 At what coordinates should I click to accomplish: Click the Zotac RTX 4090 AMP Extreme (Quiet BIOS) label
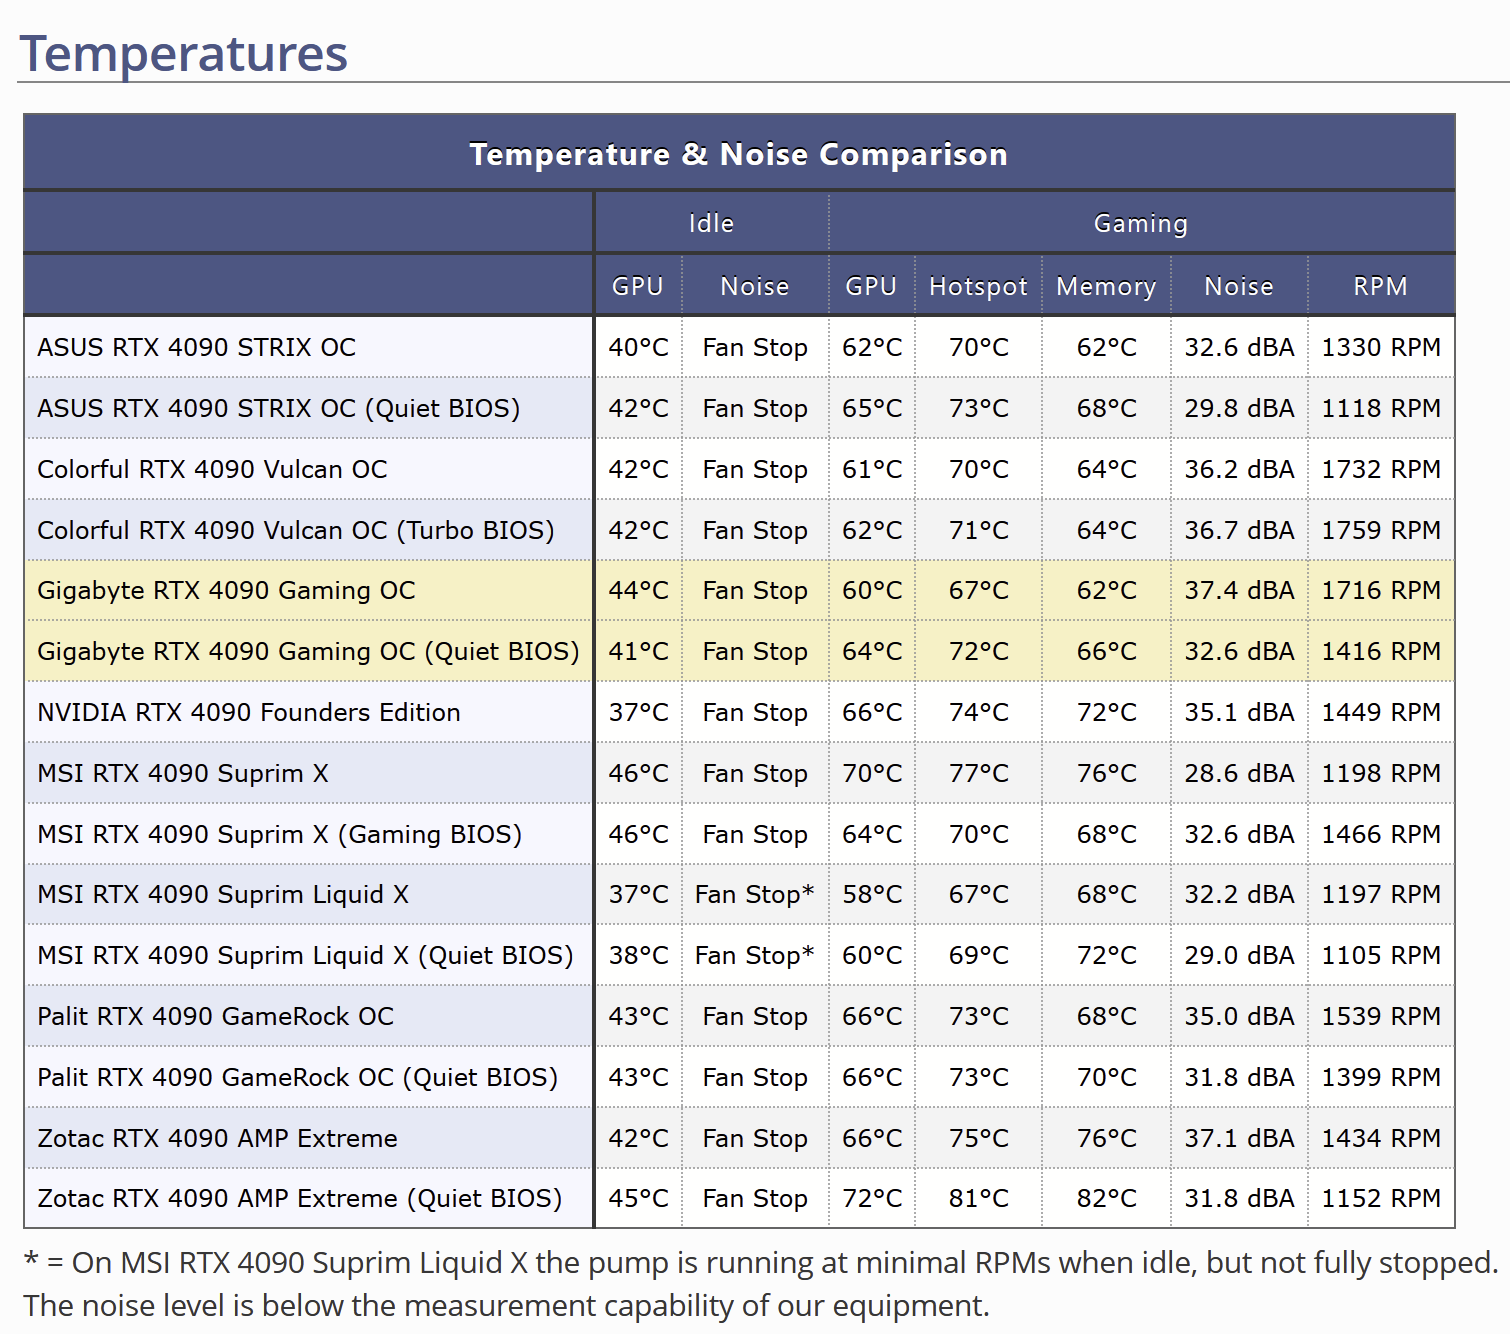pos(299,1198)
